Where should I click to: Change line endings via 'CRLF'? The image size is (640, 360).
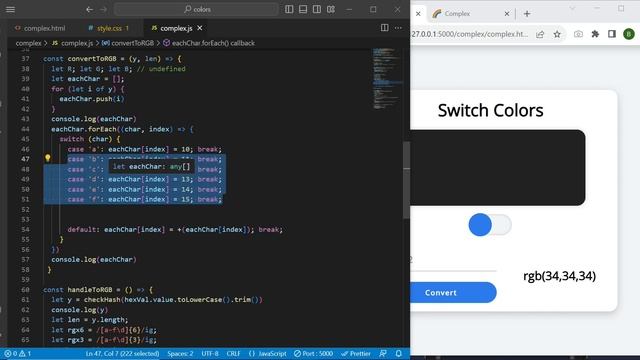[x=233, y=353]
